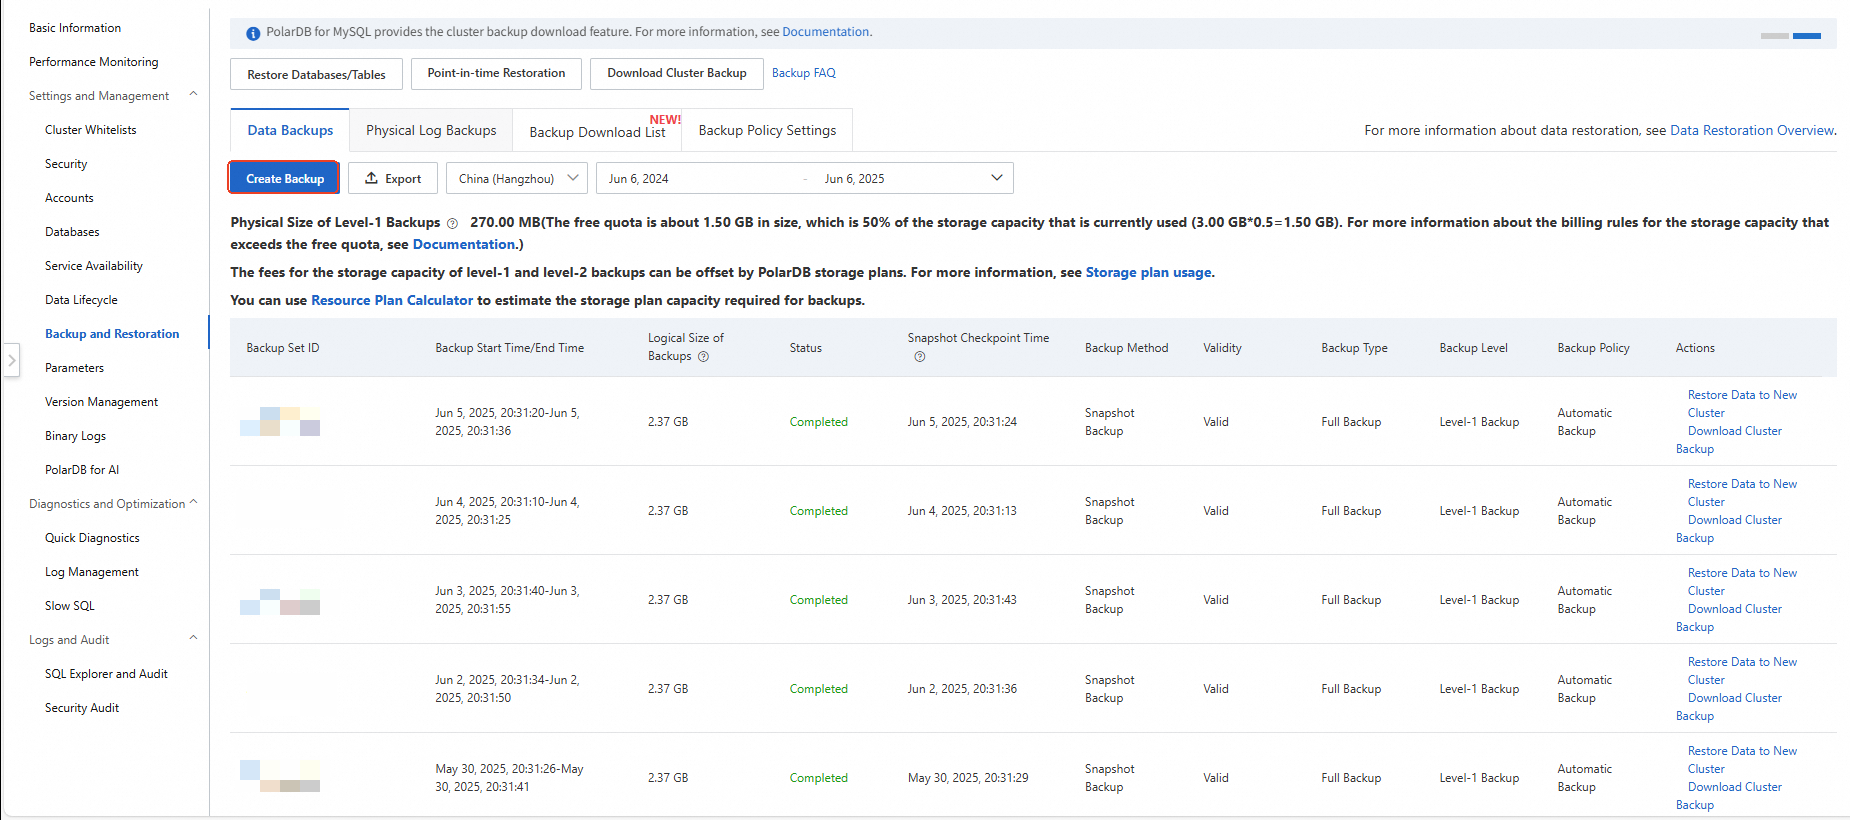
Task: Select Backup and Restoration in the sidebar
Action: (112, 334)
